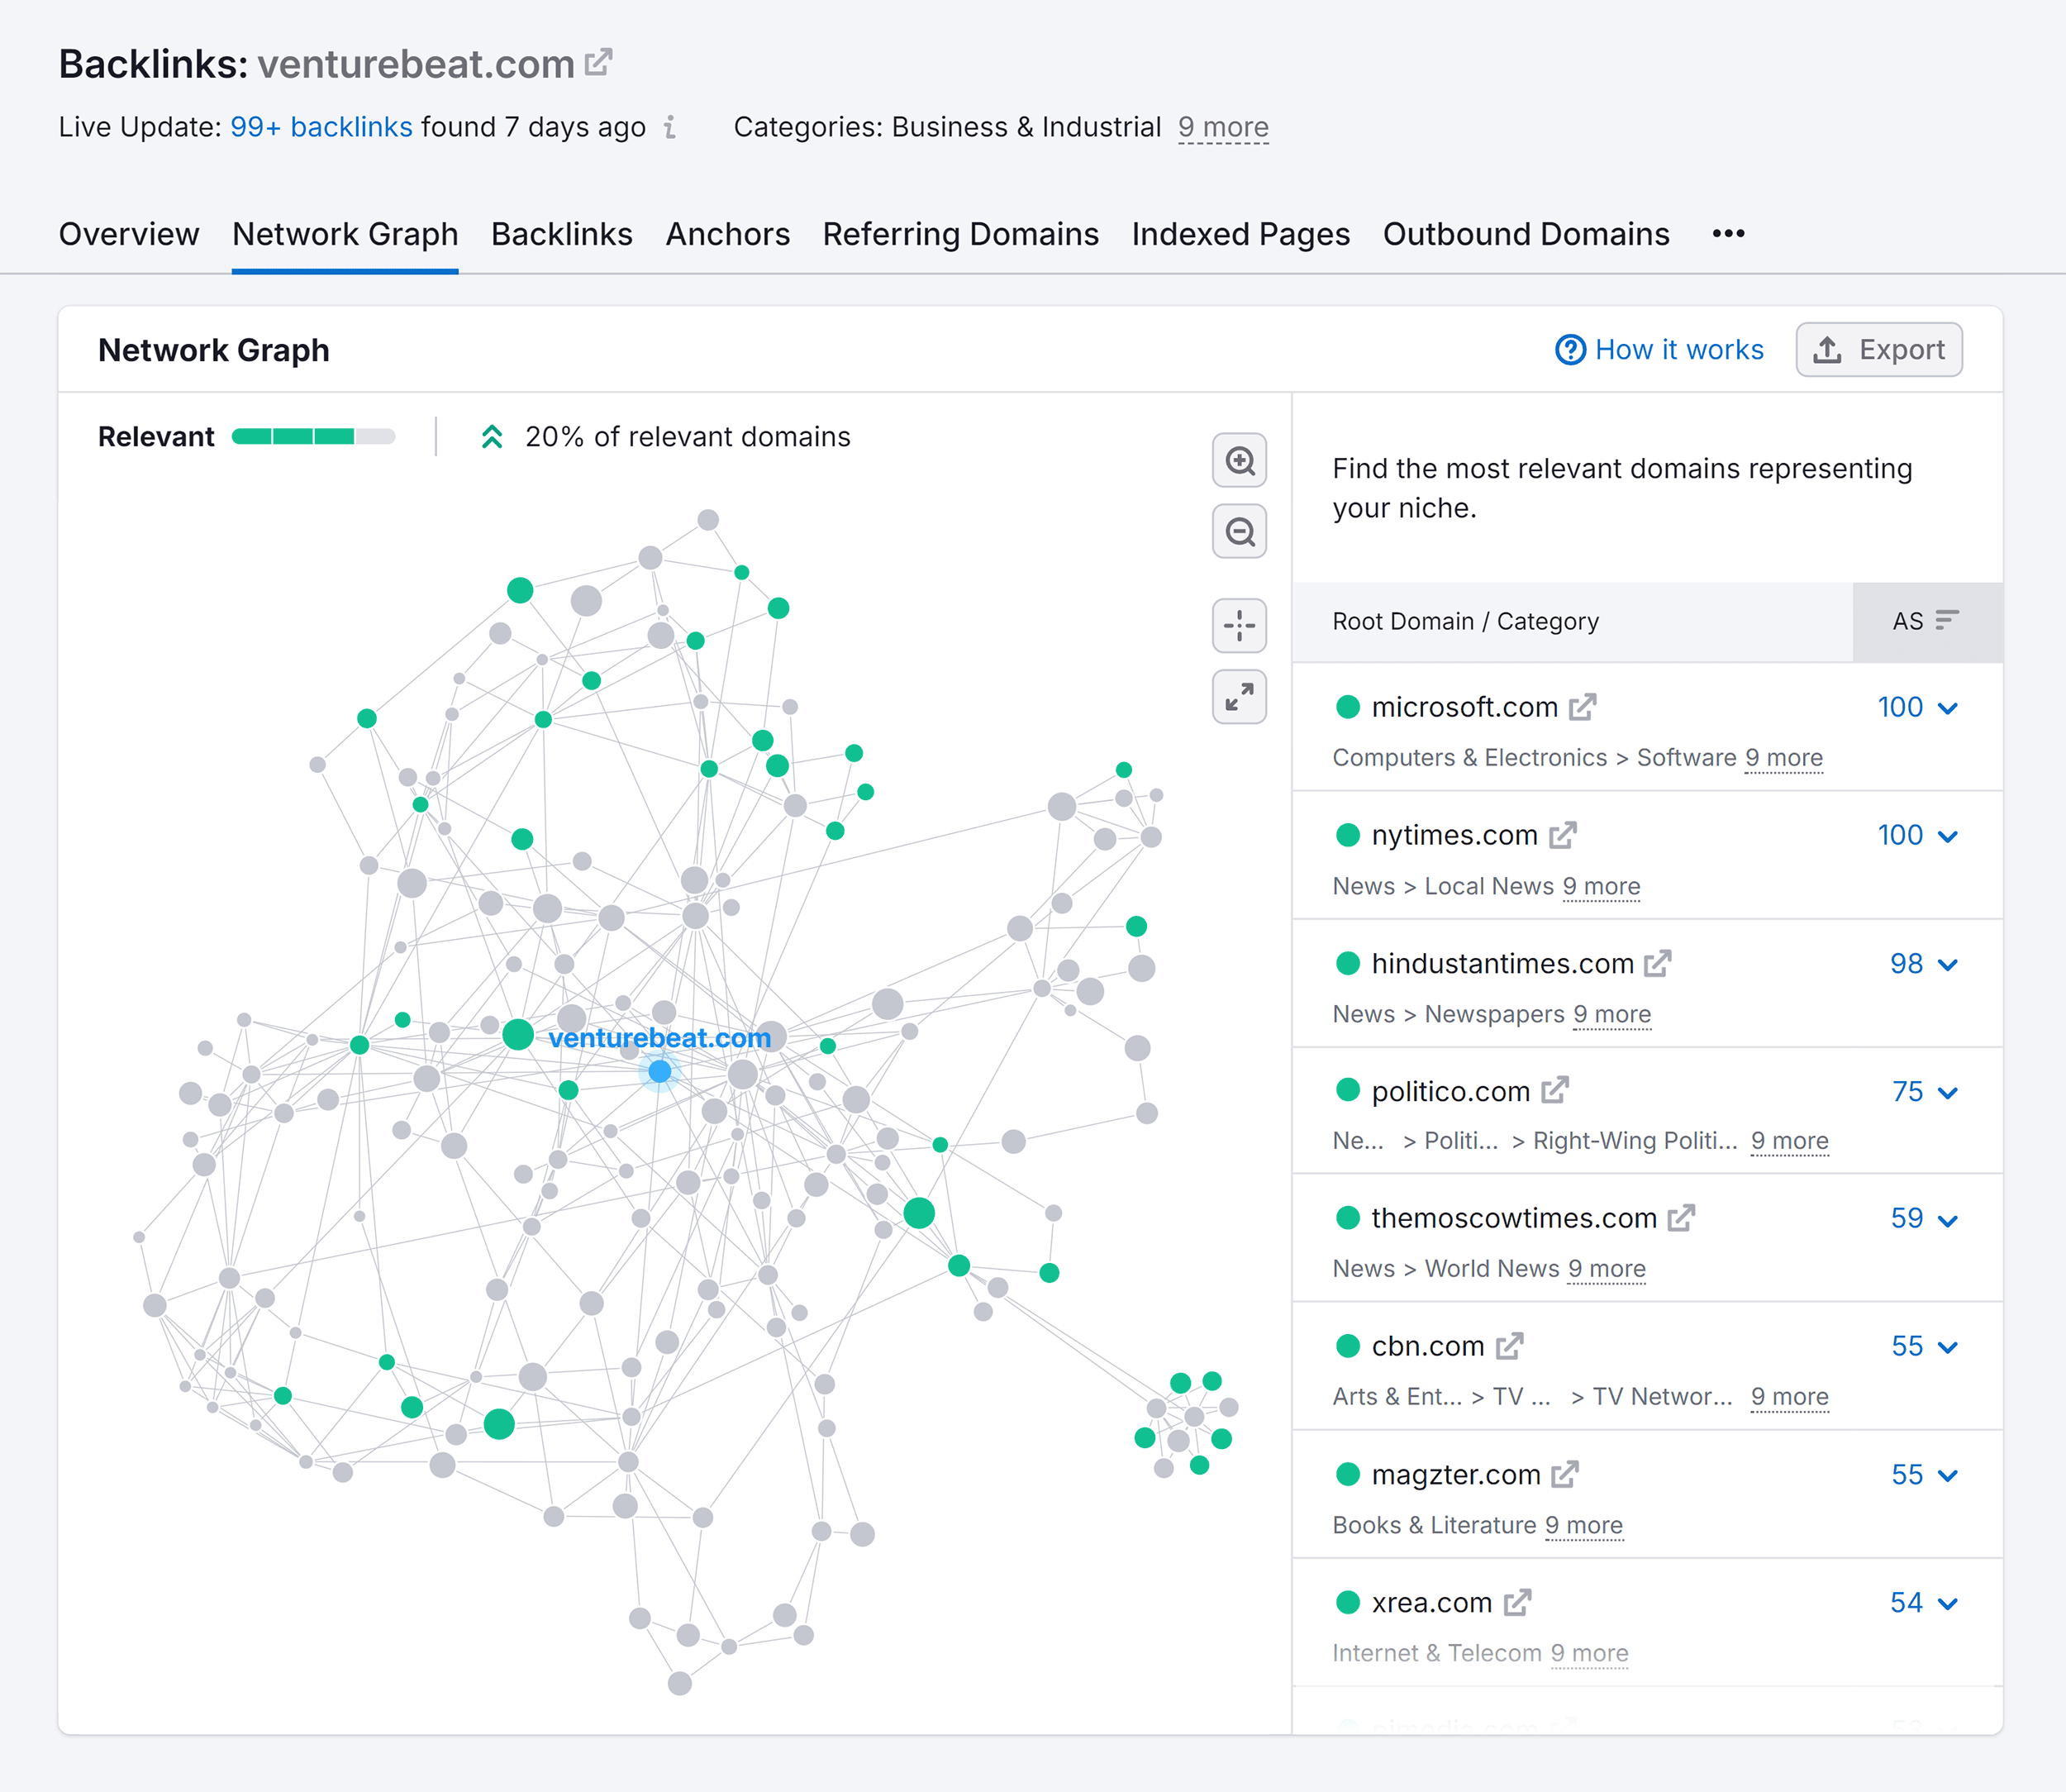Show 9 more categories for hindustantimes.com

1612,1014
